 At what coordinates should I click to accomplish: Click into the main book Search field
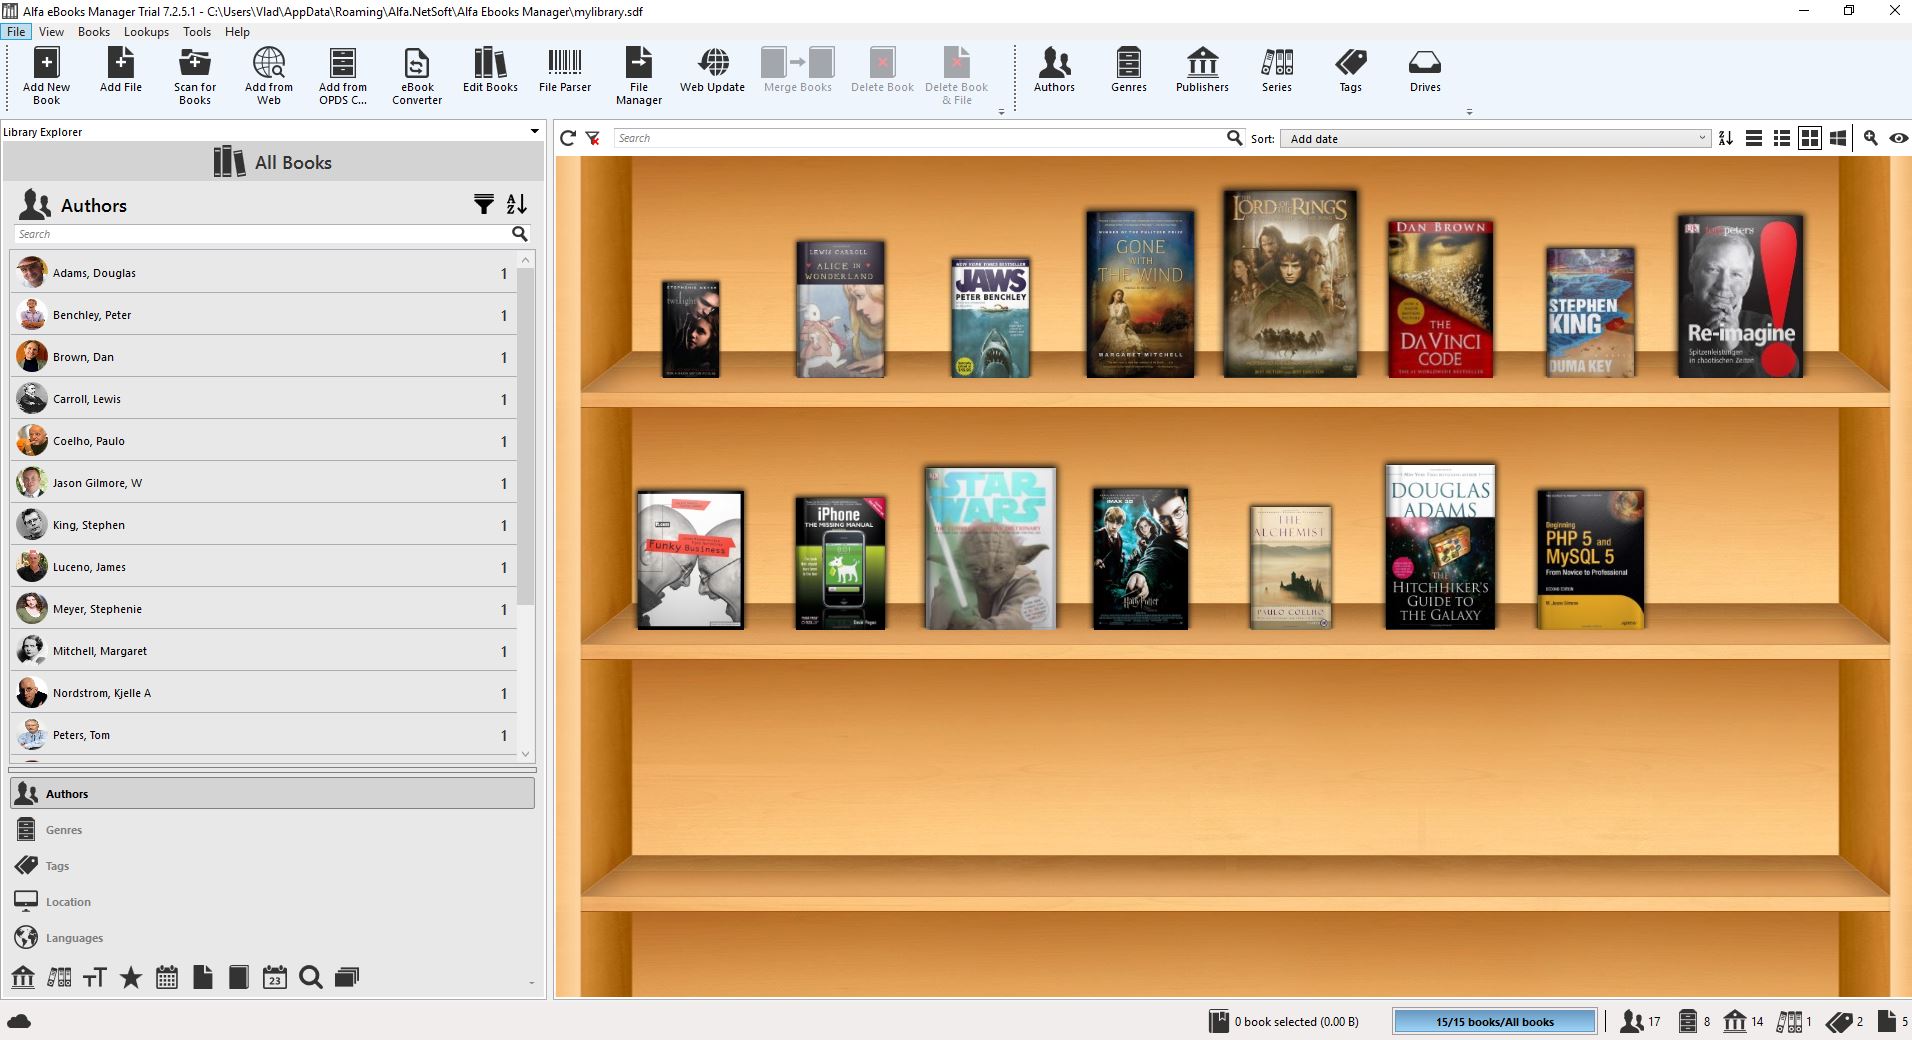pyautogui.click(x=919, y=138)
